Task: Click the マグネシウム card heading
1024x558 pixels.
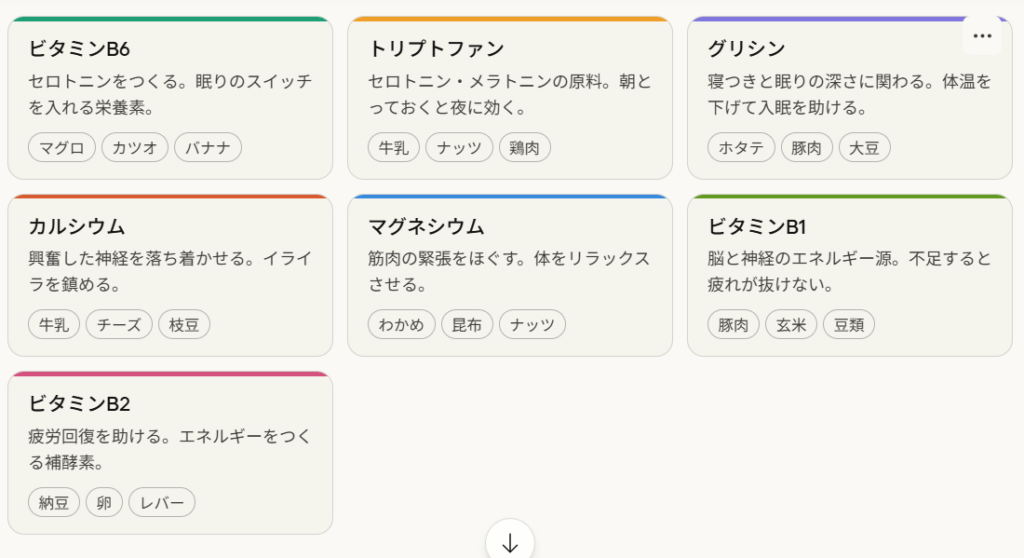Action: point(426,226)
